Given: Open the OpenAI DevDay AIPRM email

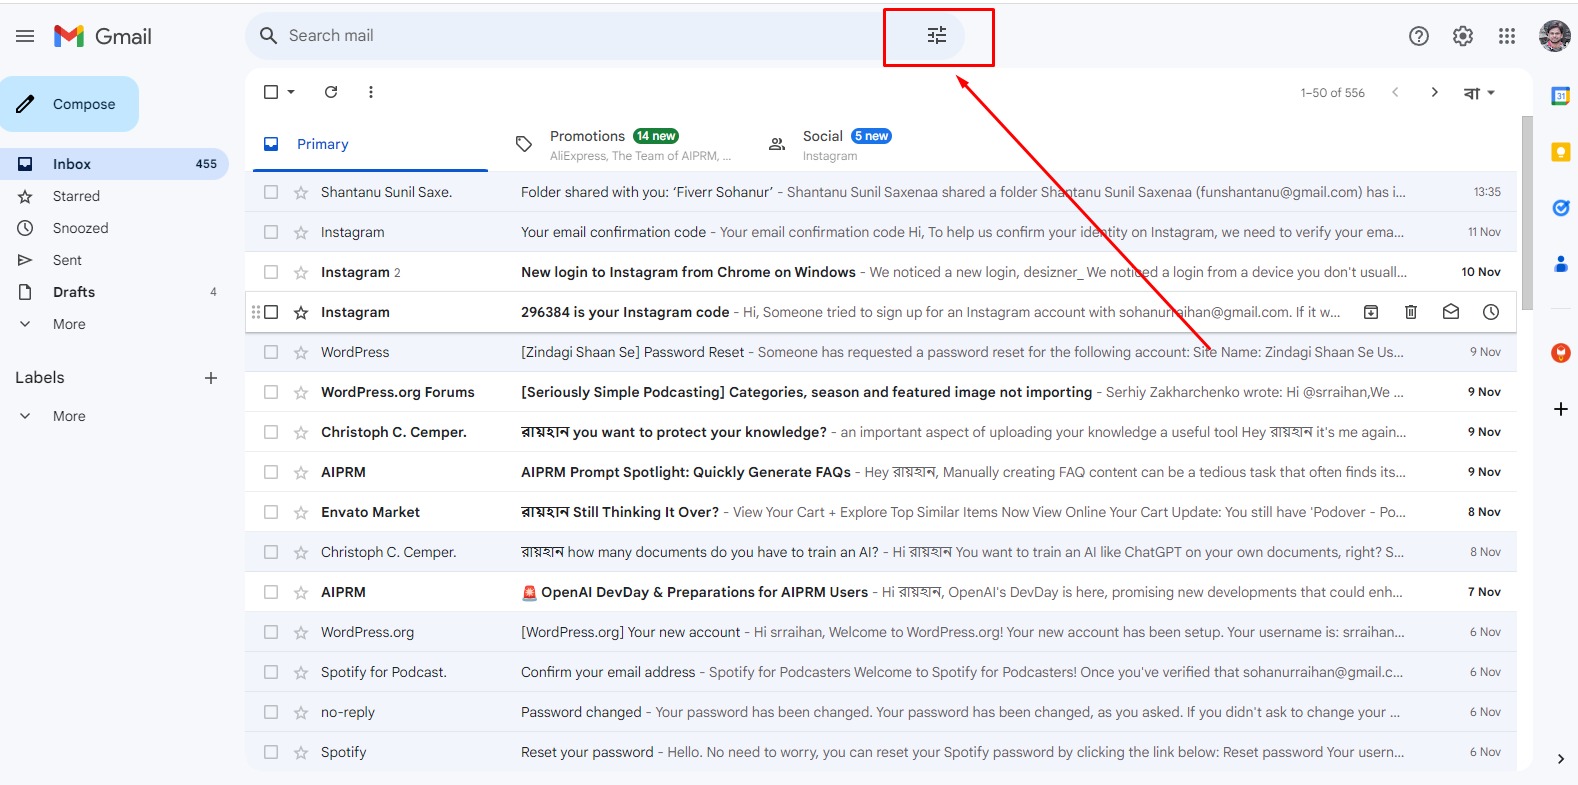Looking at the screenshot, I should pyautogui.click(x=881, y=592).
